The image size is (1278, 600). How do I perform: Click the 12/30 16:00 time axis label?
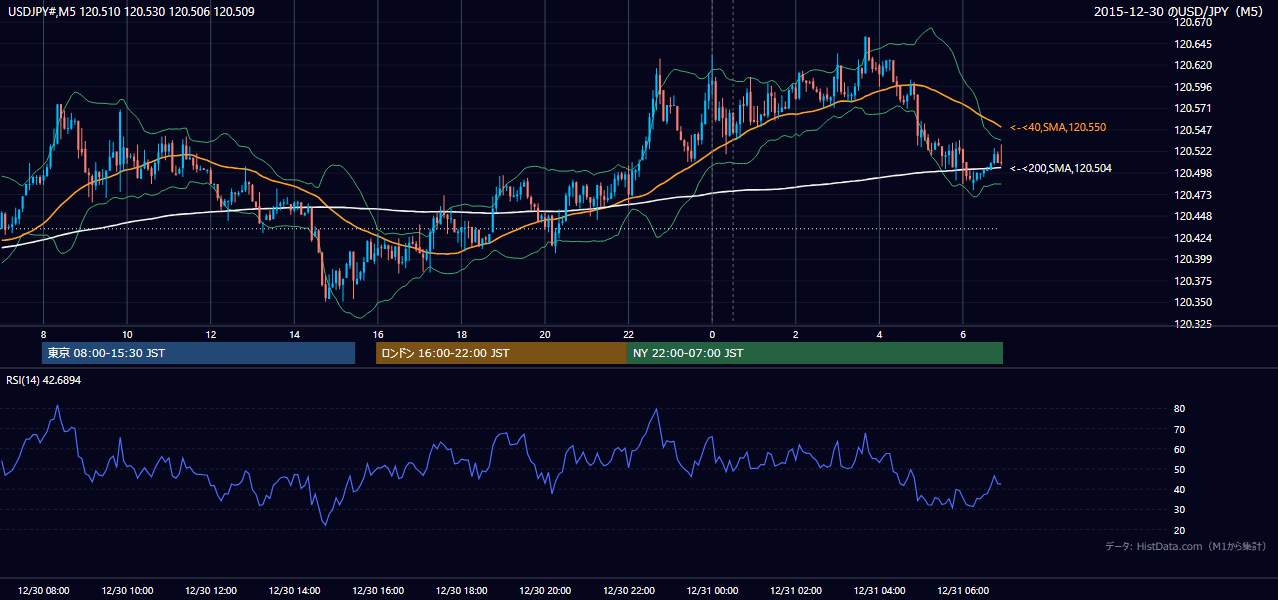coord(377,591)
